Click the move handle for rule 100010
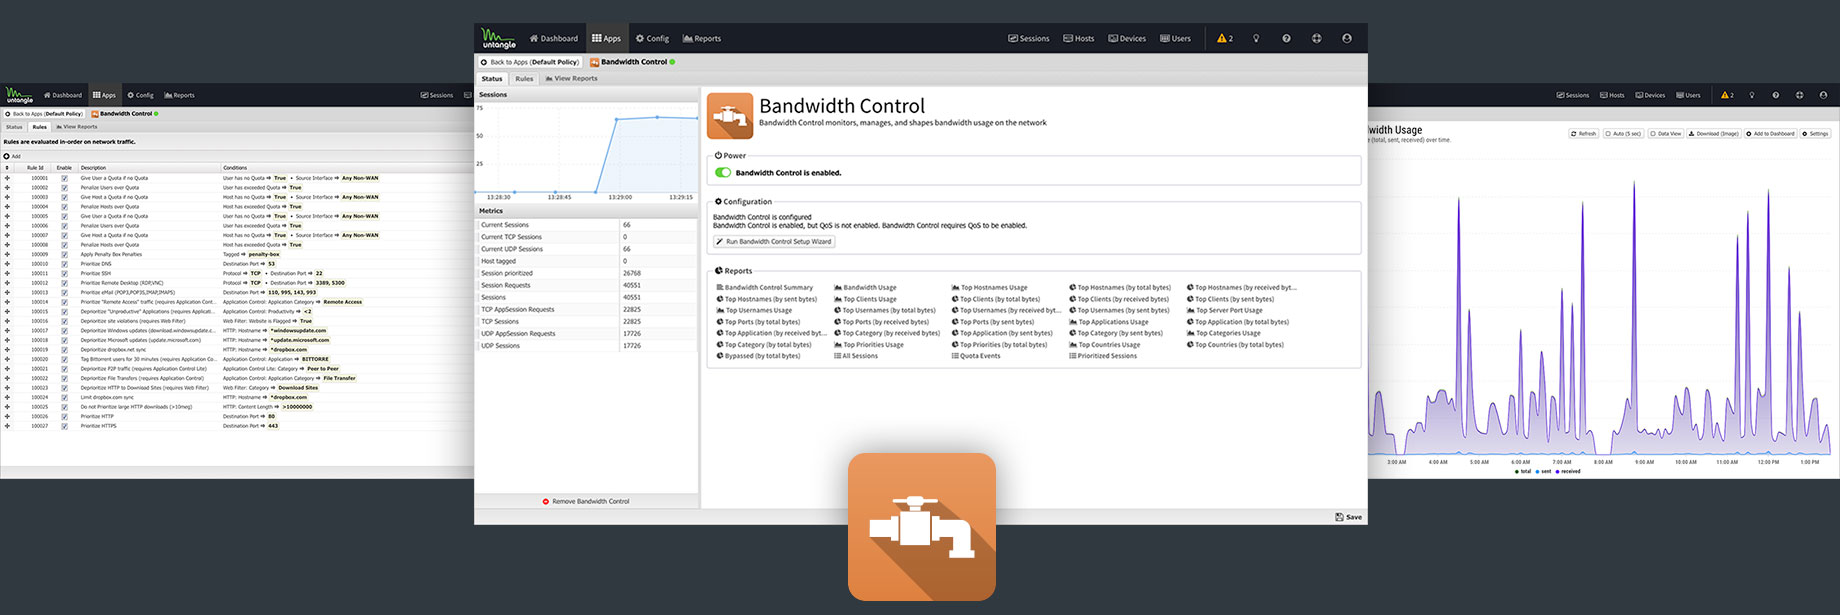1840x615 pixels. [x=7, y=264]
